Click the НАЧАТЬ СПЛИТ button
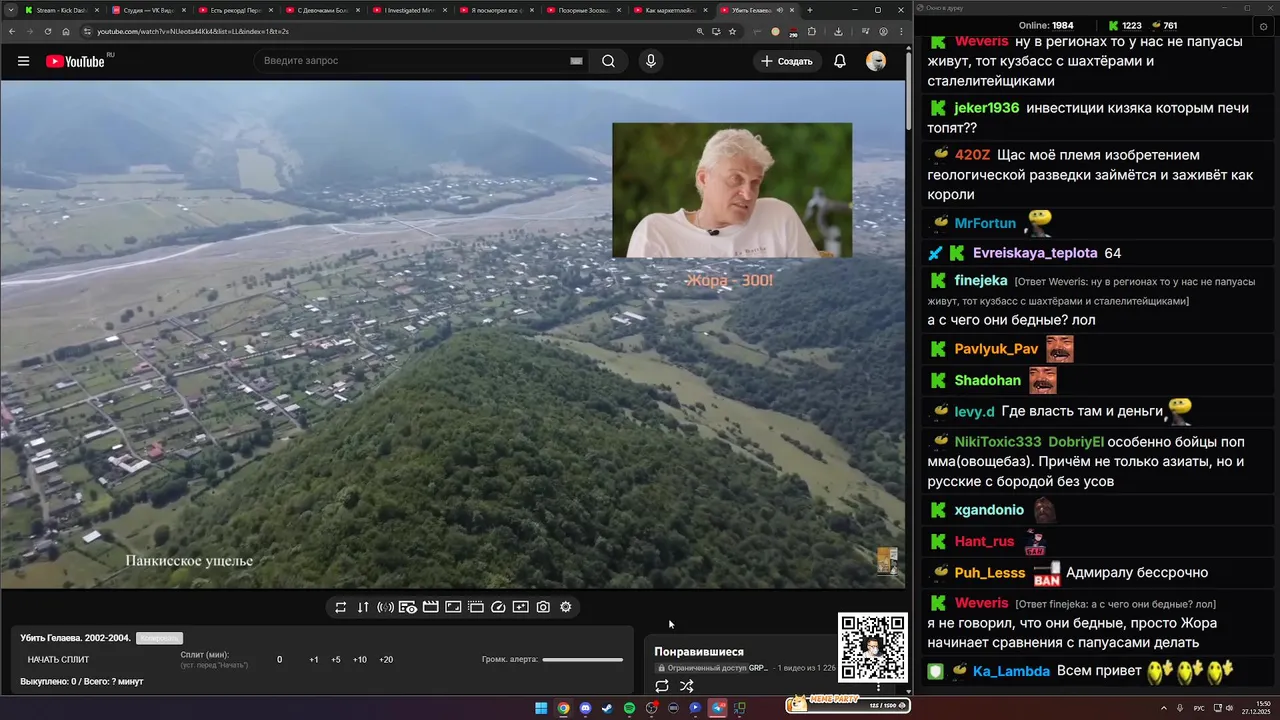Screen dimensions: 1280x720 coord(58,659)
